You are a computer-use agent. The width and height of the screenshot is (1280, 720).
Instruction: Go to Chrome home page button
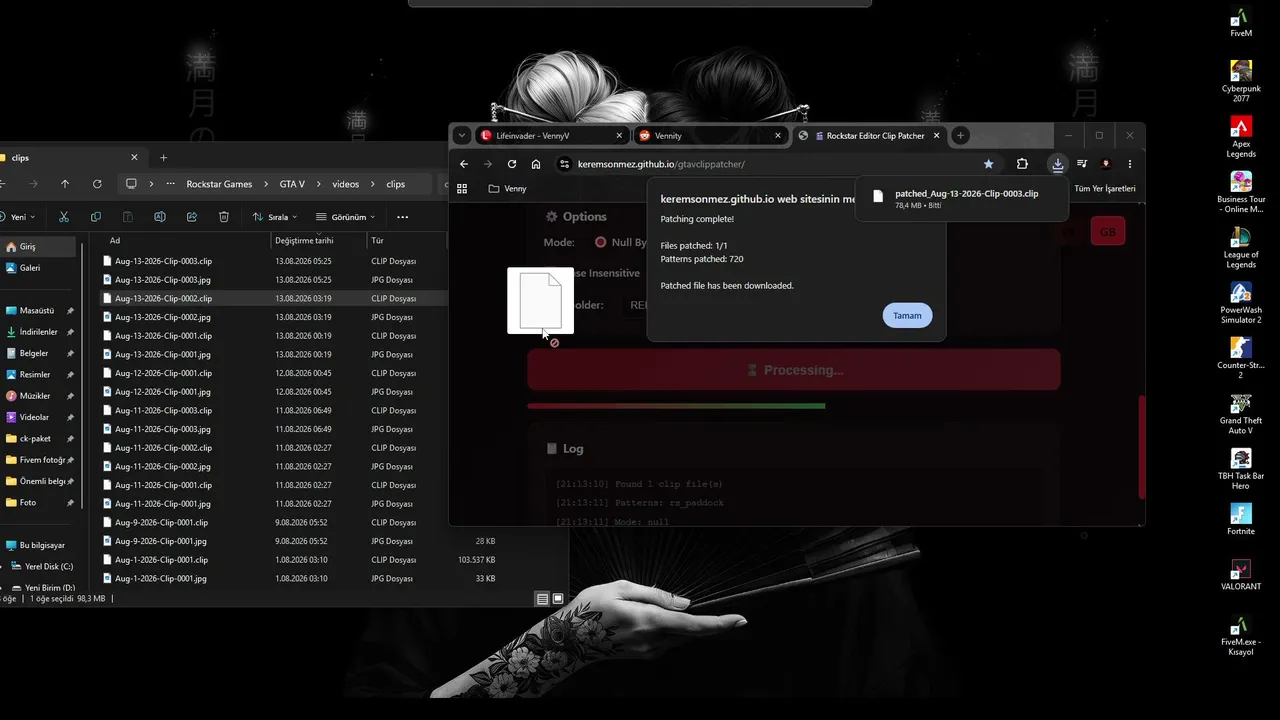tap(536, 164)
